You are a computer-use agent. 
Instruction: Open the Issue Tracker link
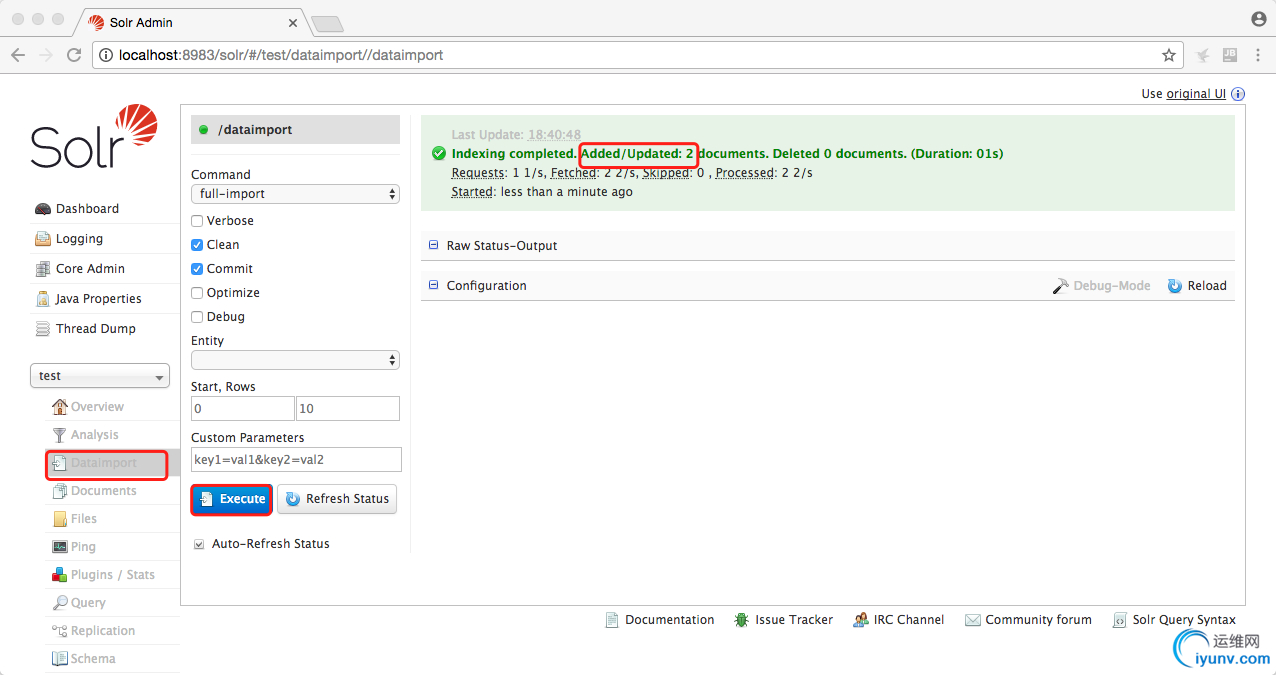click(x=784, y=620)
